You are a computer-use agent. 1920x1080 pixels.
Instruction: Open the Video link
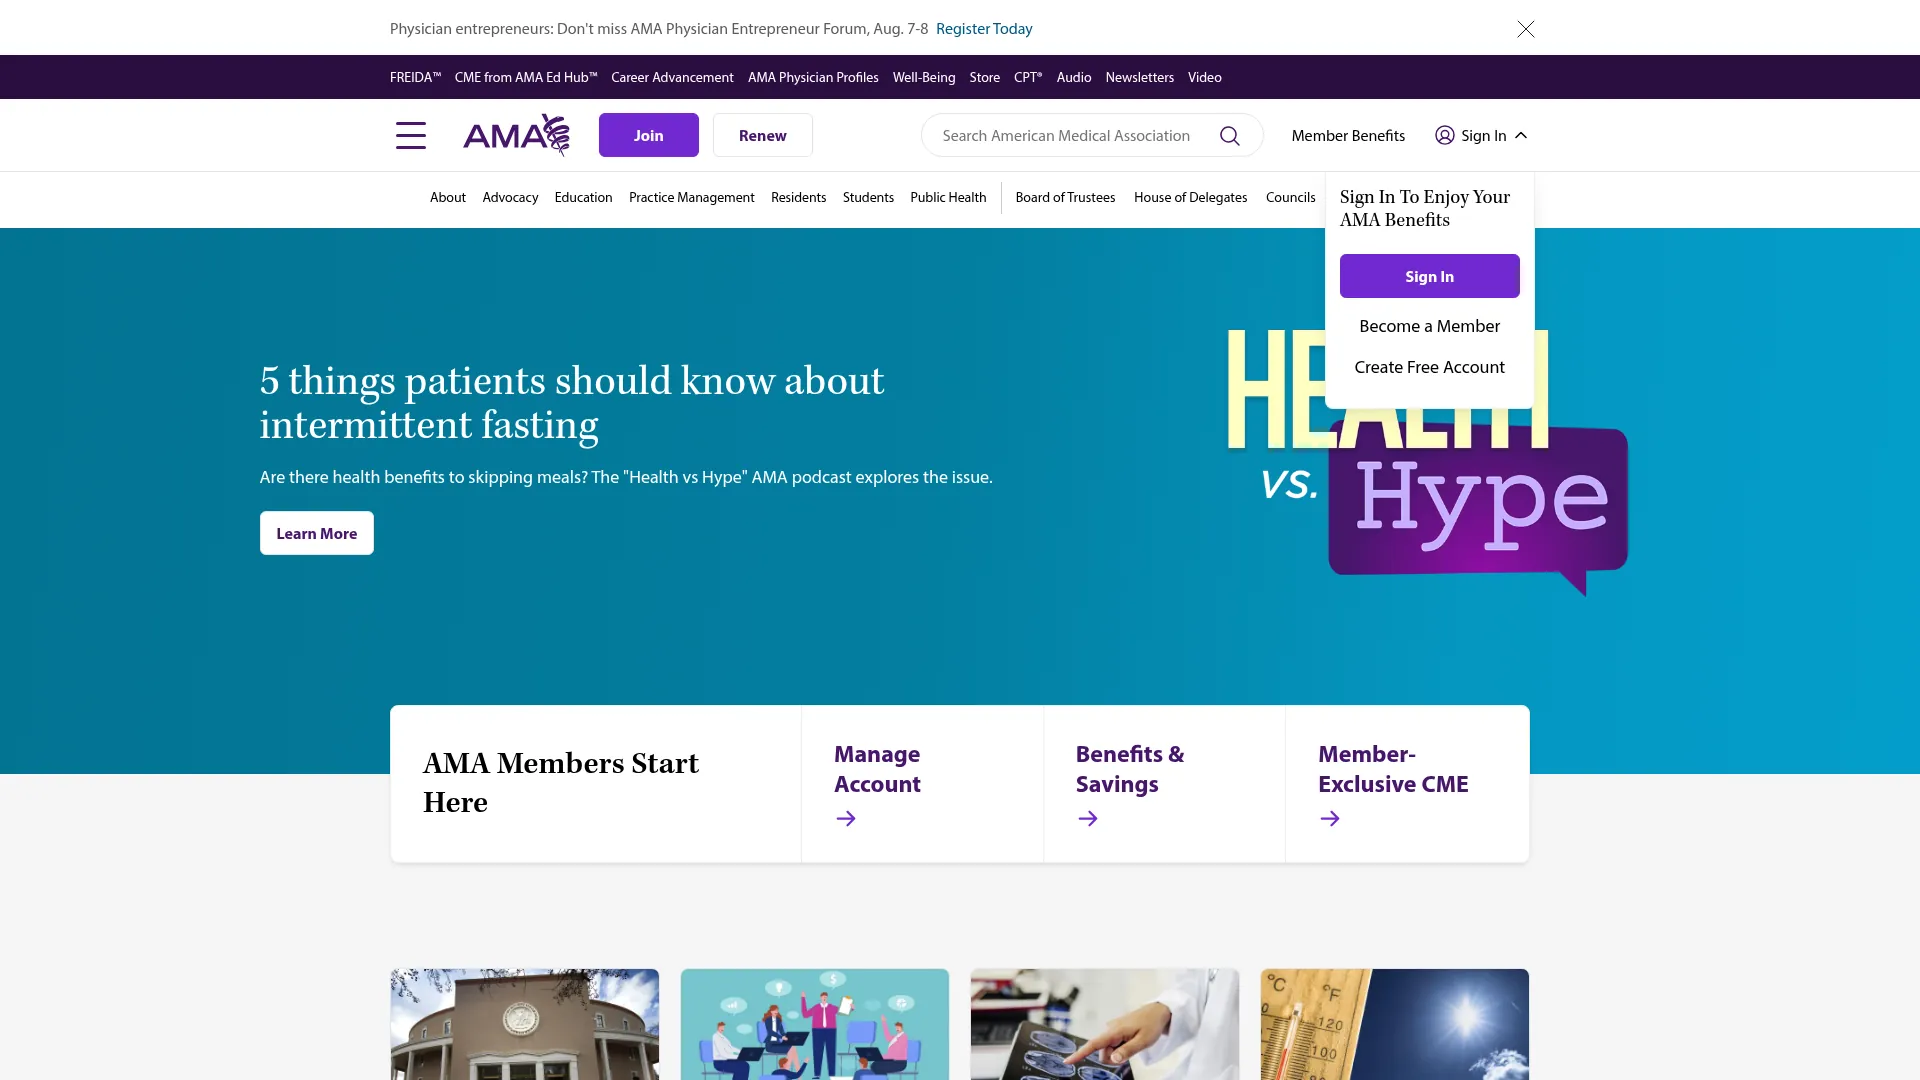pyautogui.click(x=1205, y=77)
